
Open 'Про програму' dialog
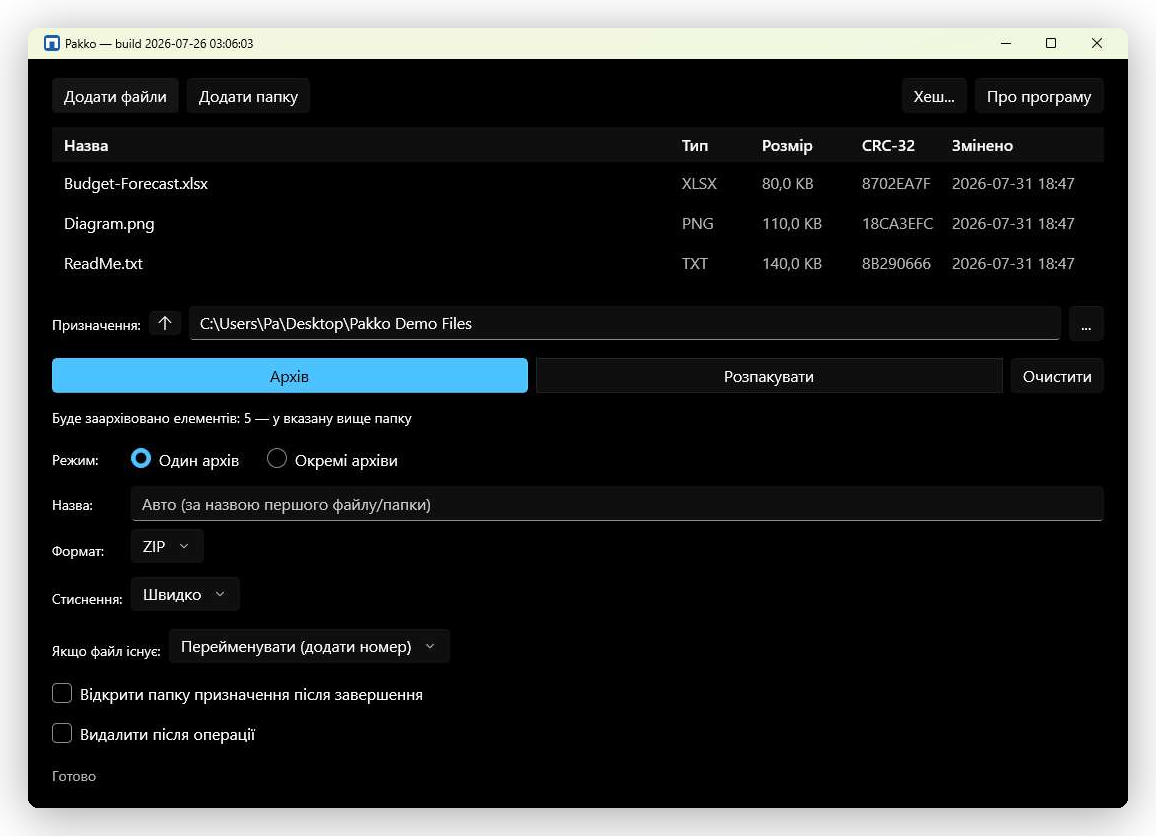click(x=1039, y=97)
